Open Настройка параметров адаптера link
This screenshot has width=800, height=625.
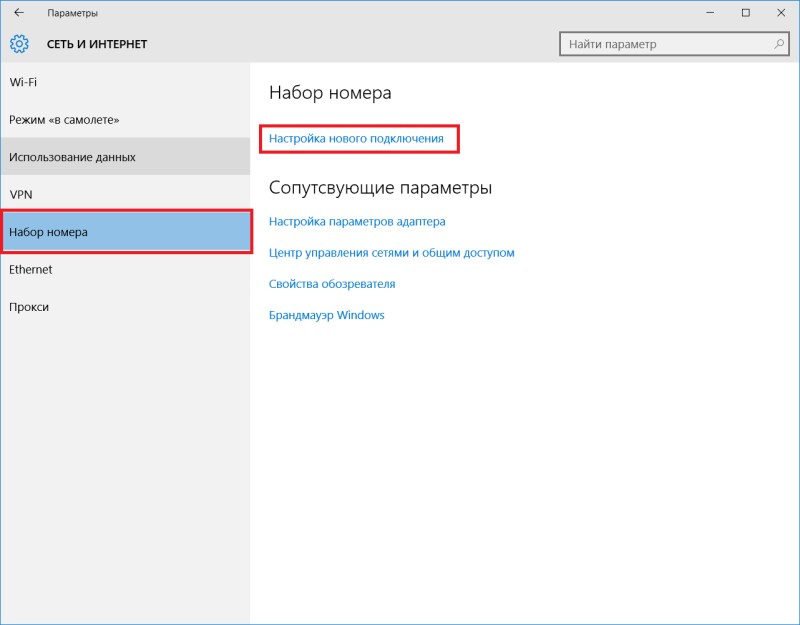357,222
